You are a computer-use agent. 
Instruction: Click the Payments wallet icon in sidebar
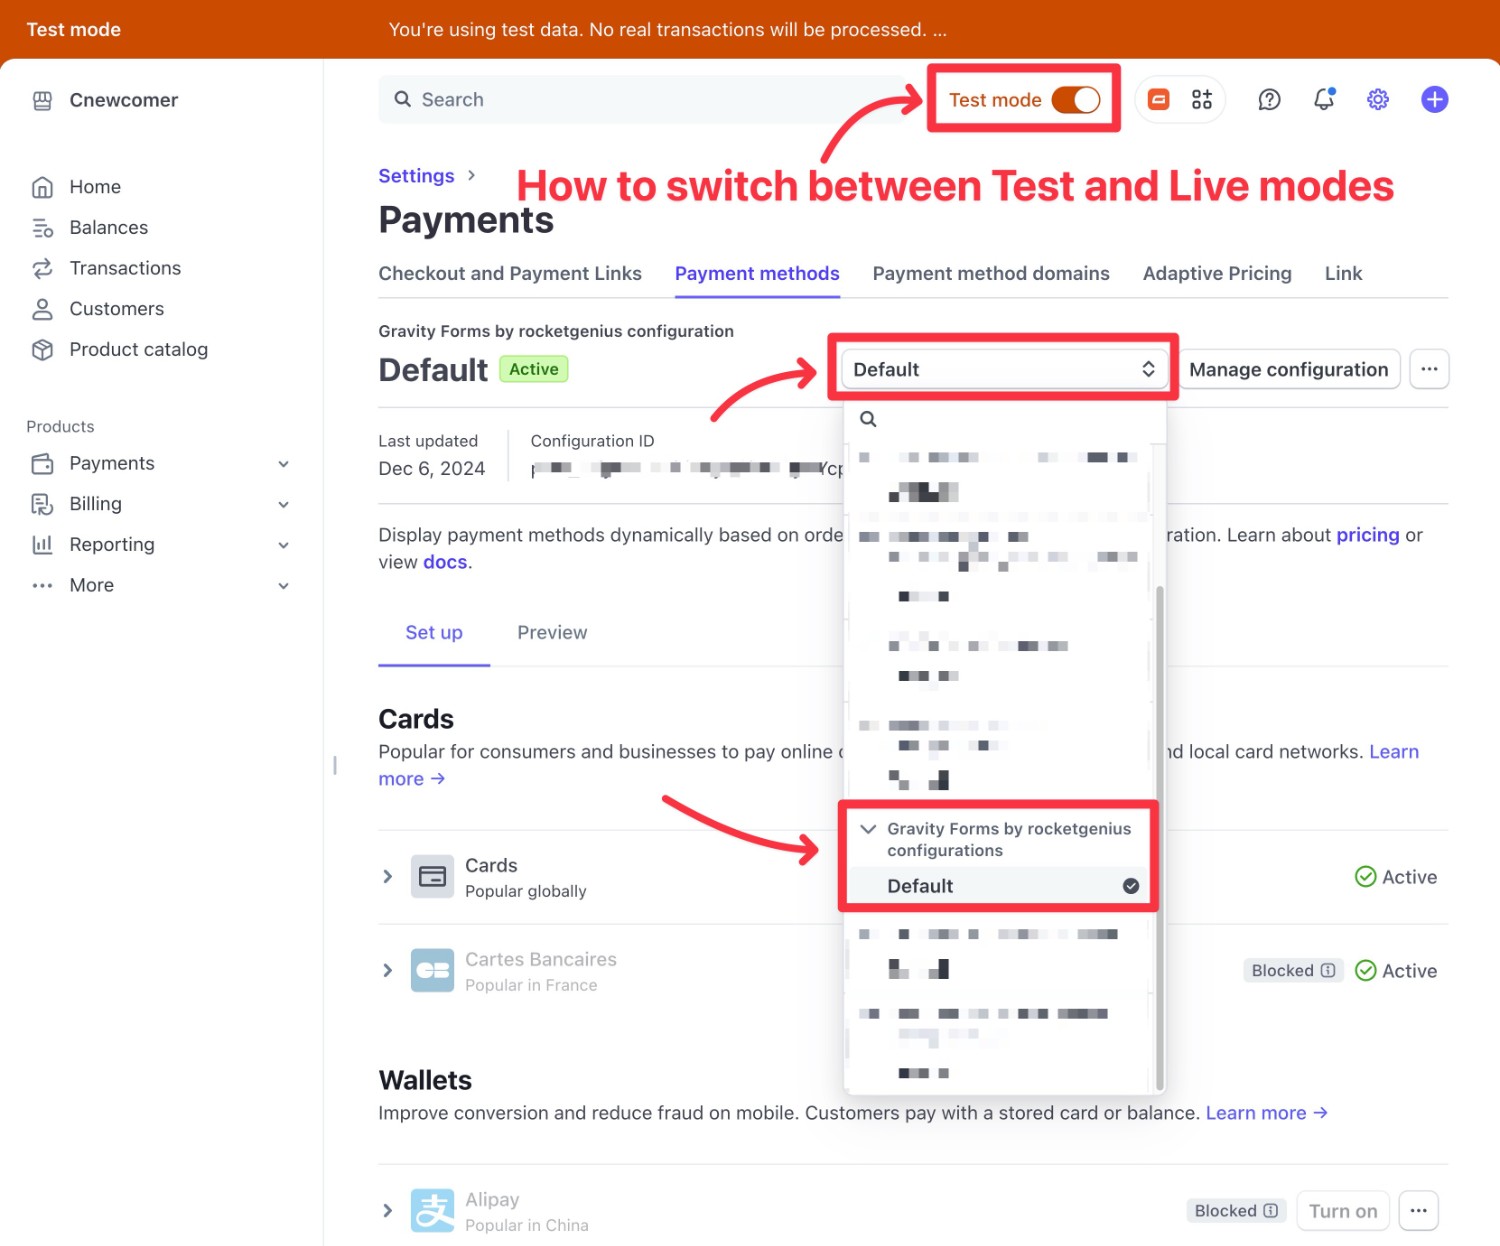42,464
